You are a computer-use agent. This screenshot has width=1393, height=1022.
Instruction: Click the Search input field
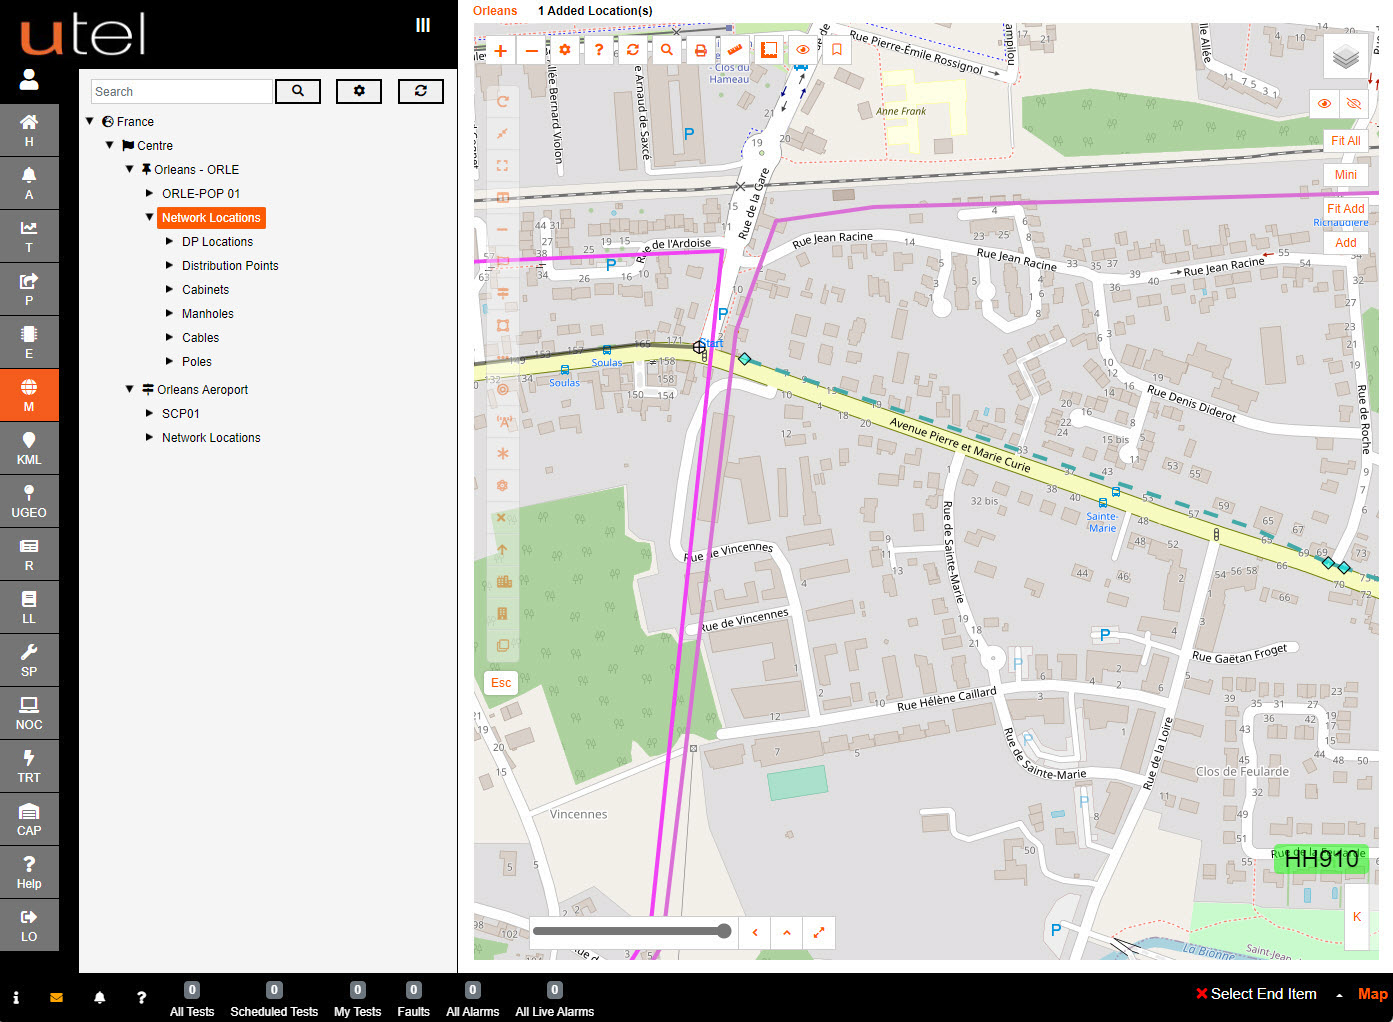(x=181, y=91)
